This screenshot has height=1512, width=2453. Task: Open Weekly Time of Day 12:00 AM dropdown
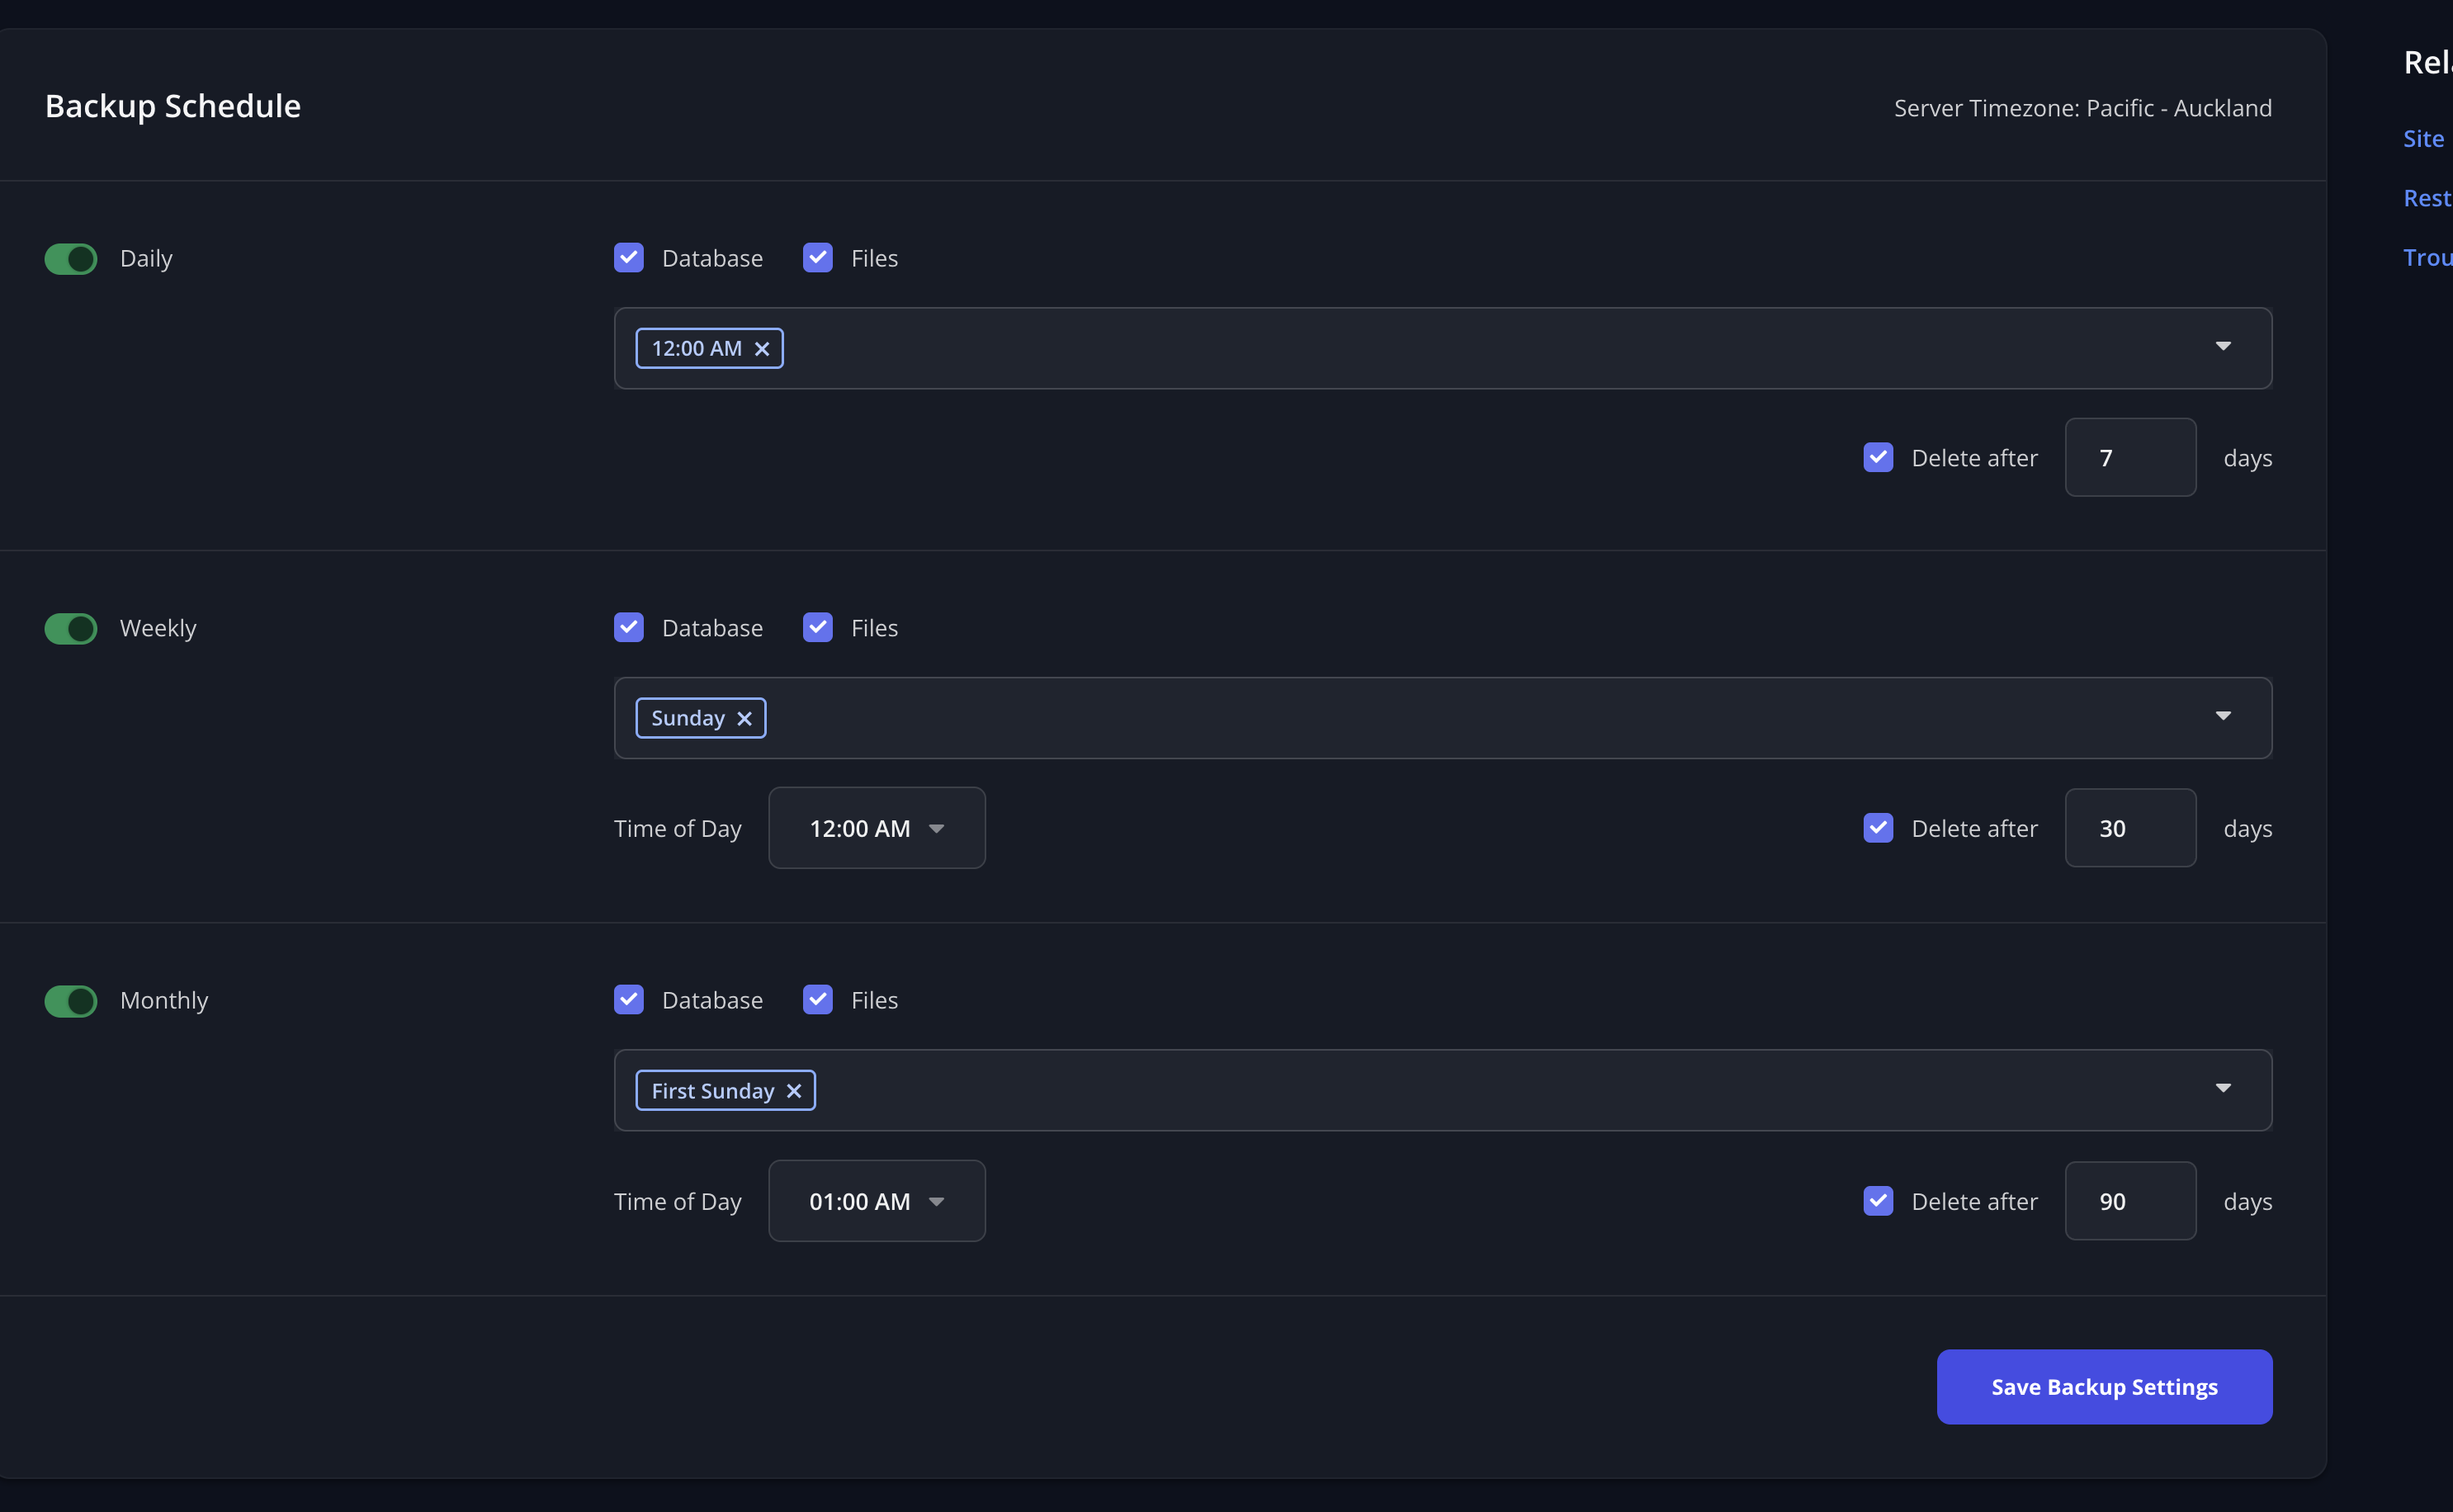876,829
